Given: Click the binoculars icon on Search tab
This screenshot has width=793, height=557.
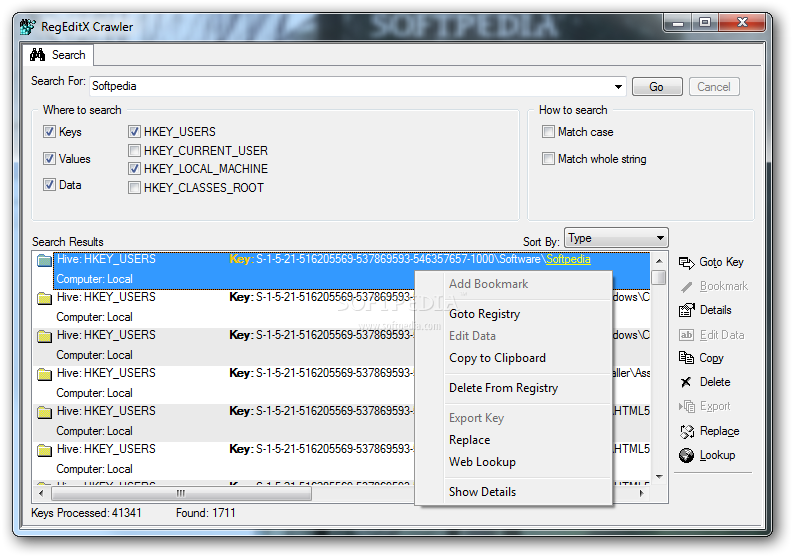Looking at the screenshot, I should pos(37,55).
